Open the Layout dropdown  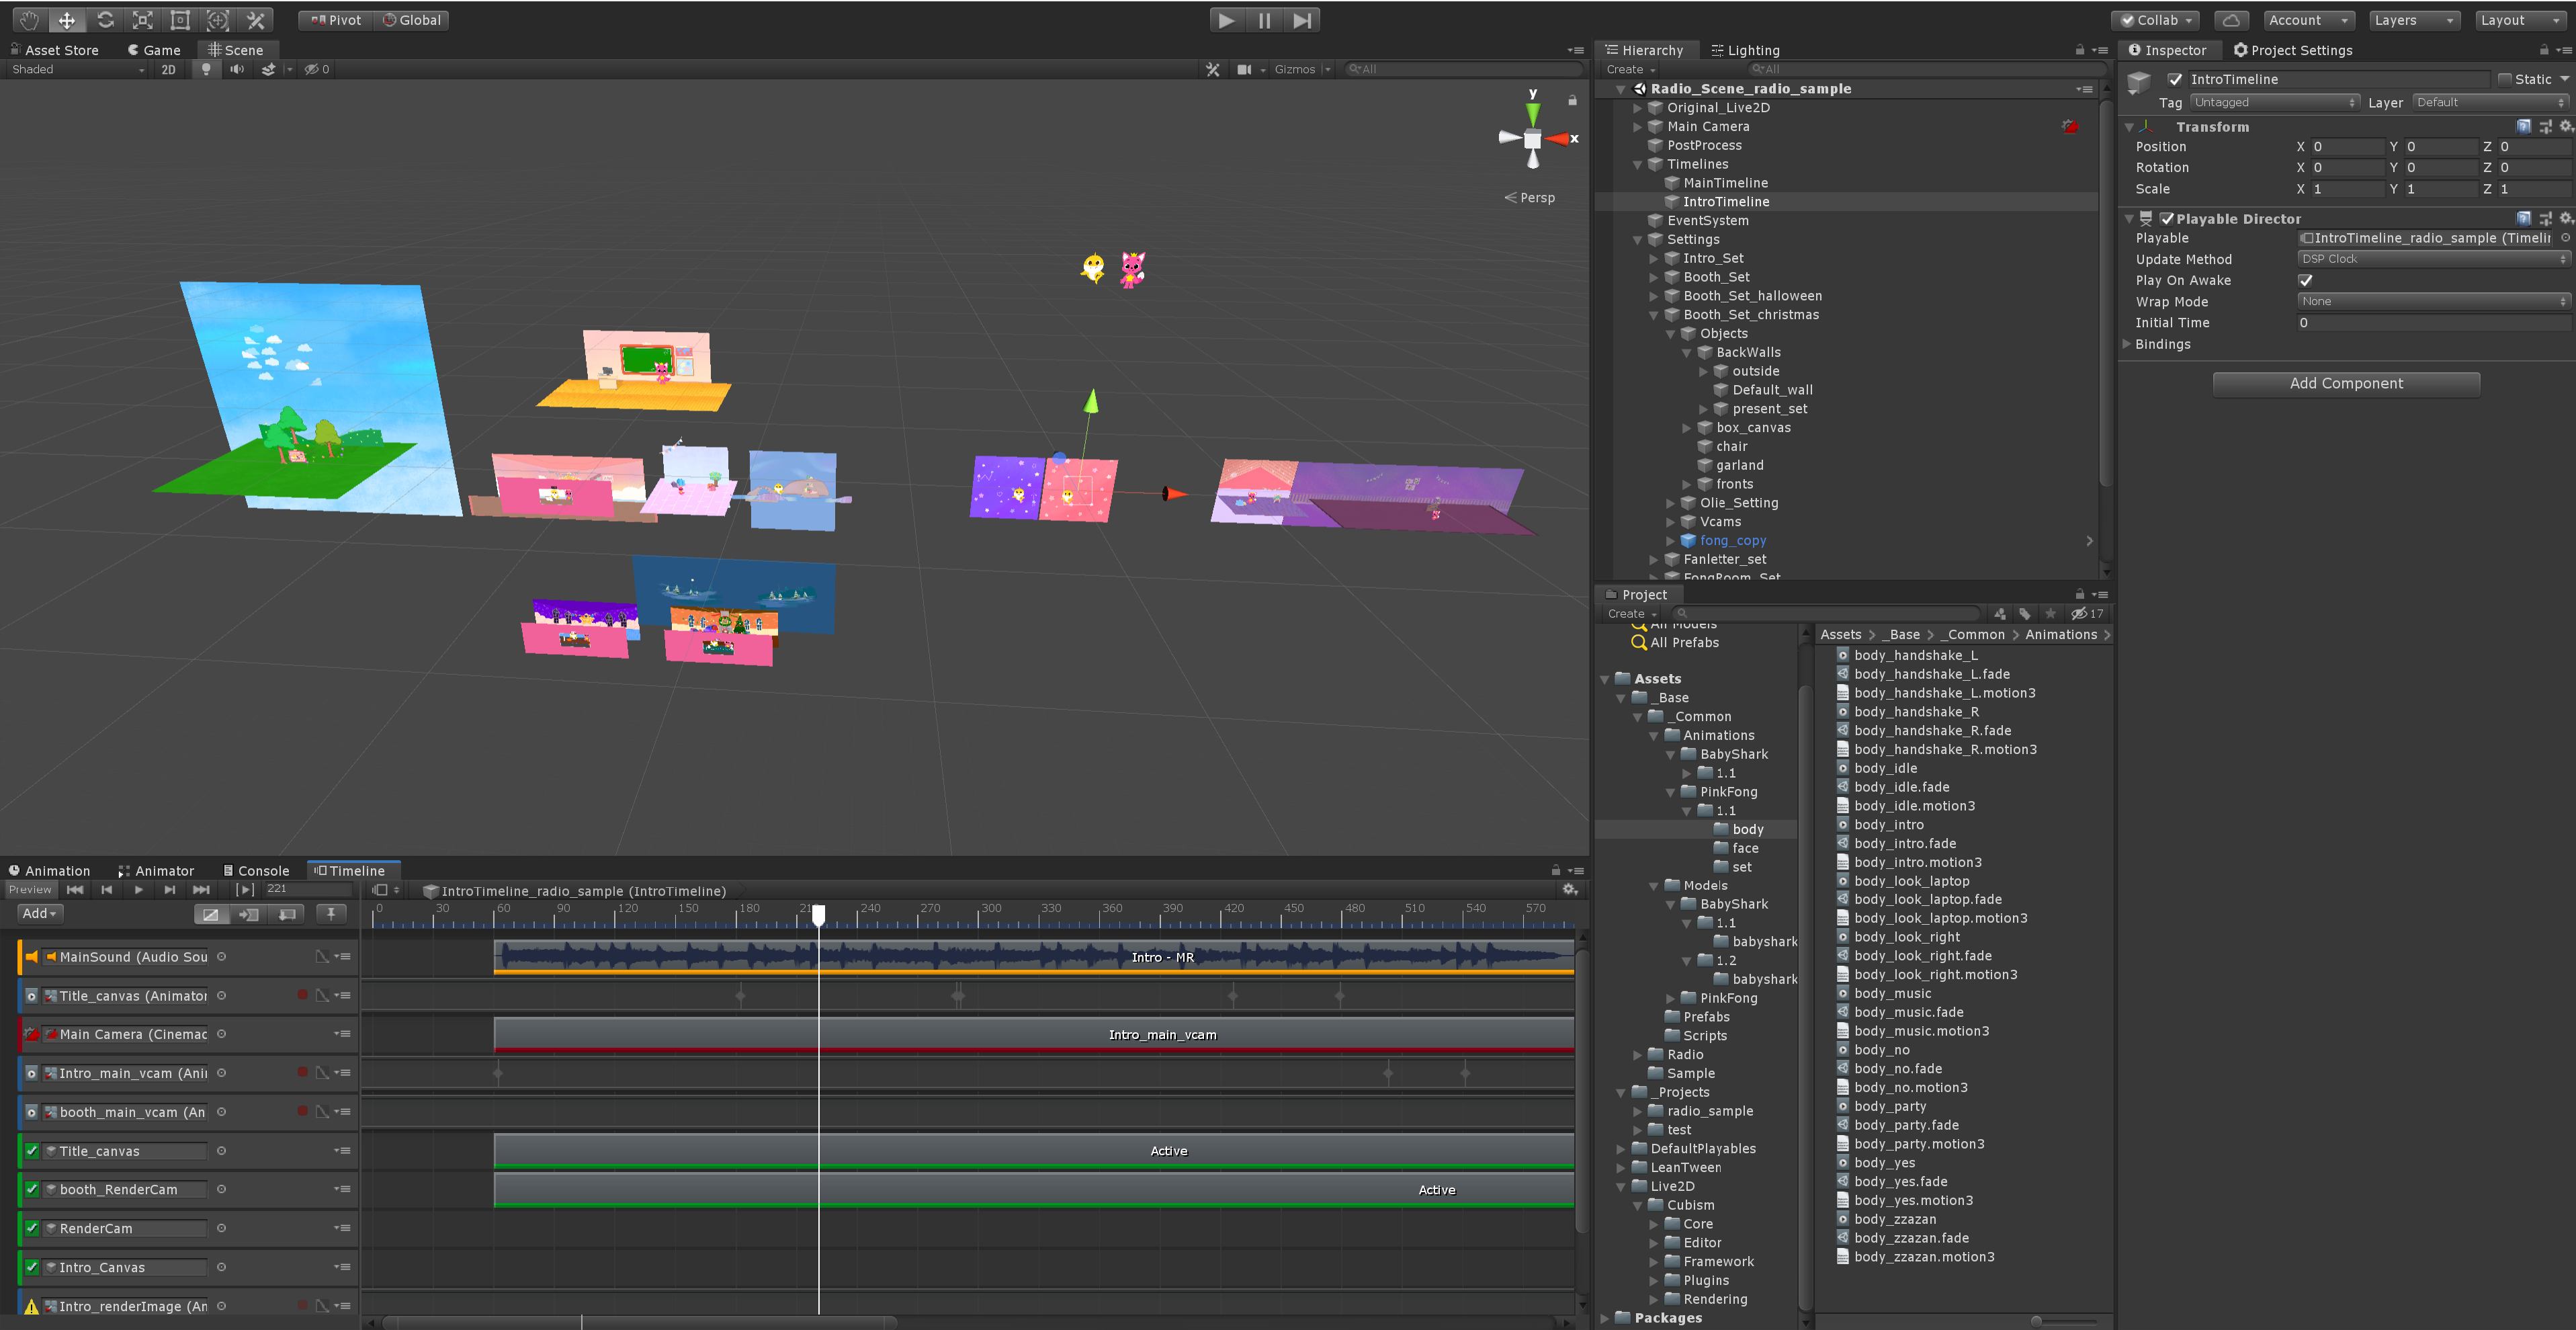(x=2521, y=20)
